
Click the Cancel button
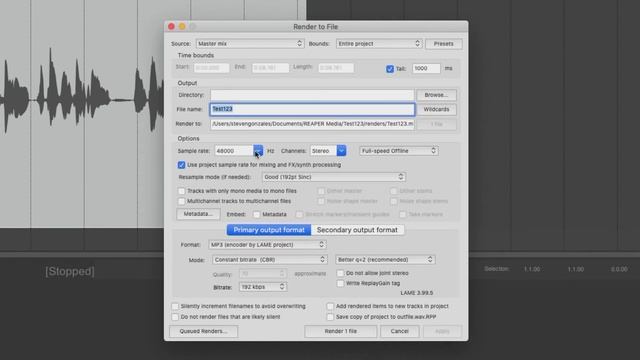(x=400, y=331)
